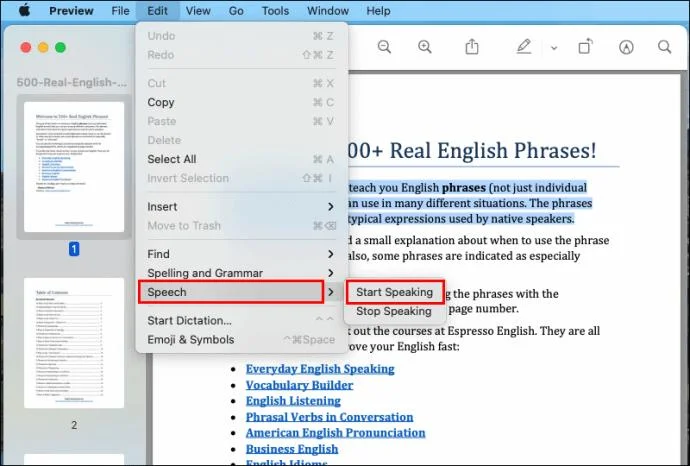690x466 pixels.
Task: Choose Select All in Edit menu
Action: pyautogui.click(x=241, y=159)
